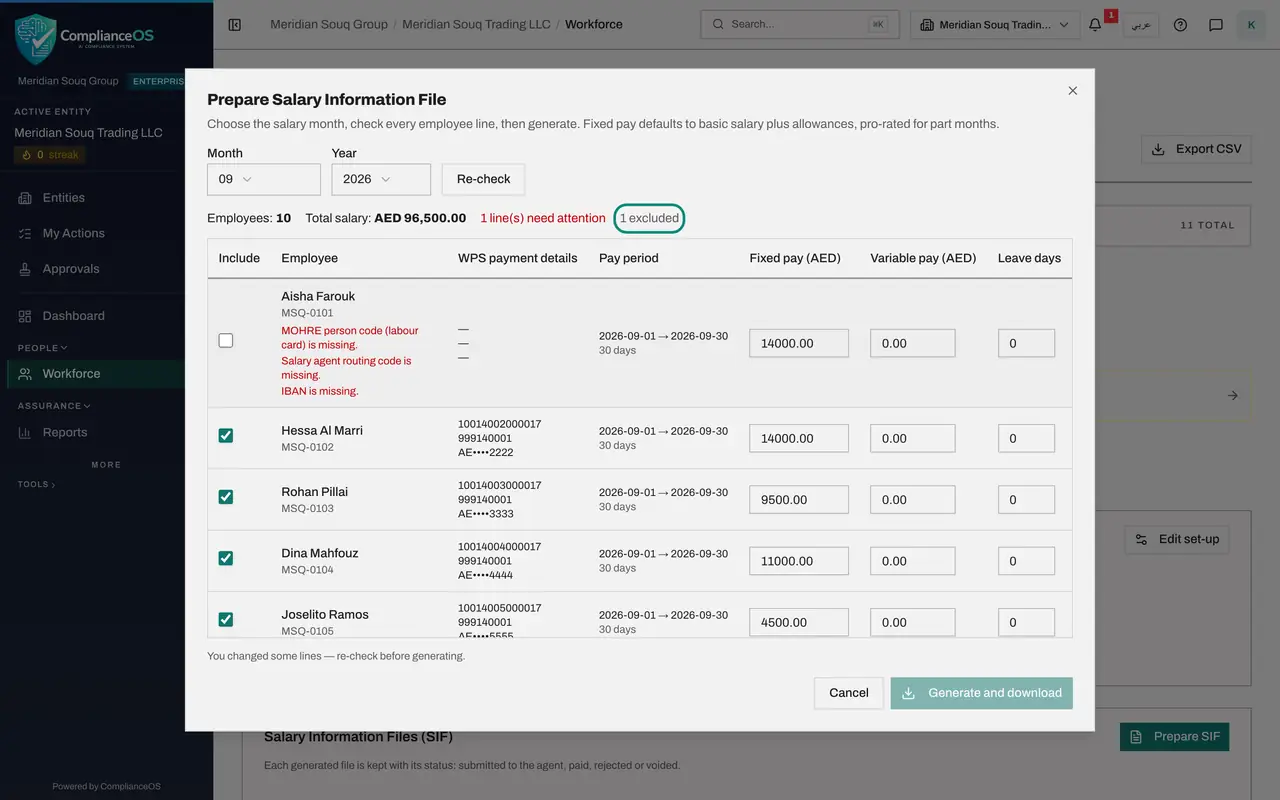This screenshot has width=1280, height=800.
Task: Uncheck the include box for Rohan Pillai
Action: pyautogui.click(x=226, y=497)
